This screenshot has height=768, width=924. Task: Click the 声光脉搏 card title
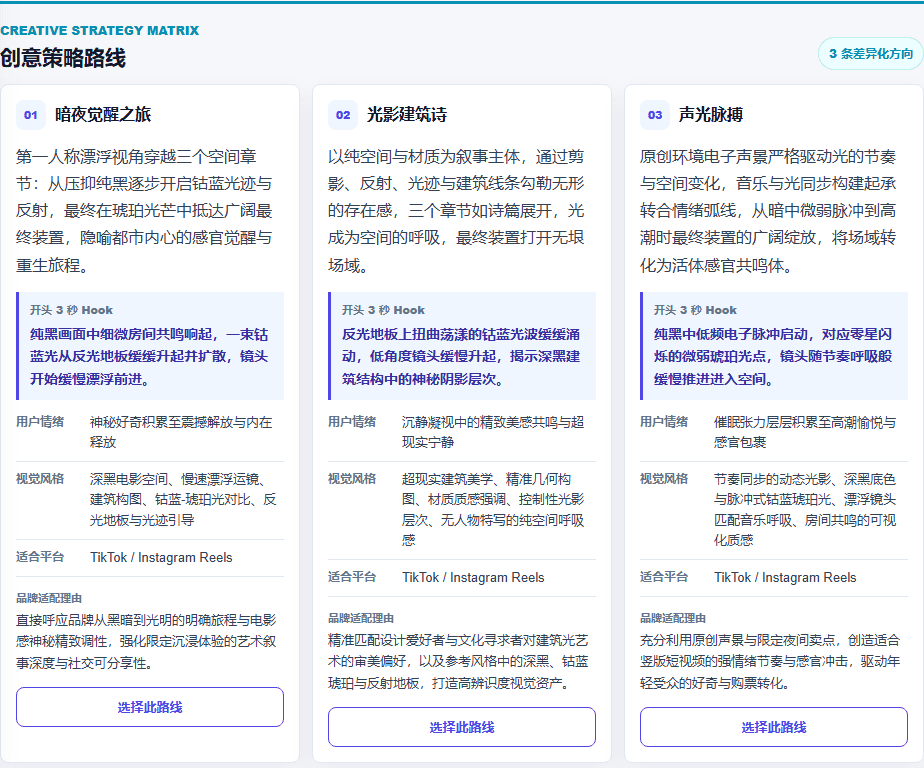point(711,114)
